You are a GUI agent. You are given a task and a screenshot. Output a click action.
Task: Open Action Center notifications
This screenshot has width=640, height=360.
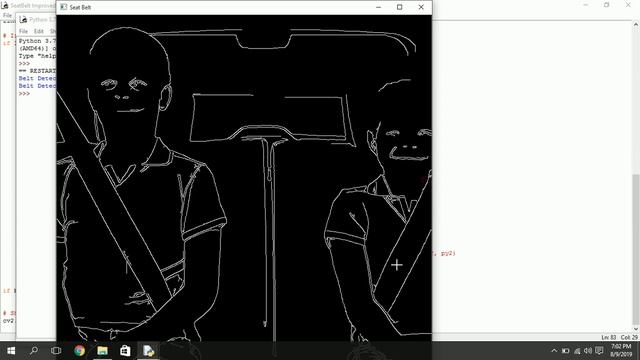pos(599,351)
